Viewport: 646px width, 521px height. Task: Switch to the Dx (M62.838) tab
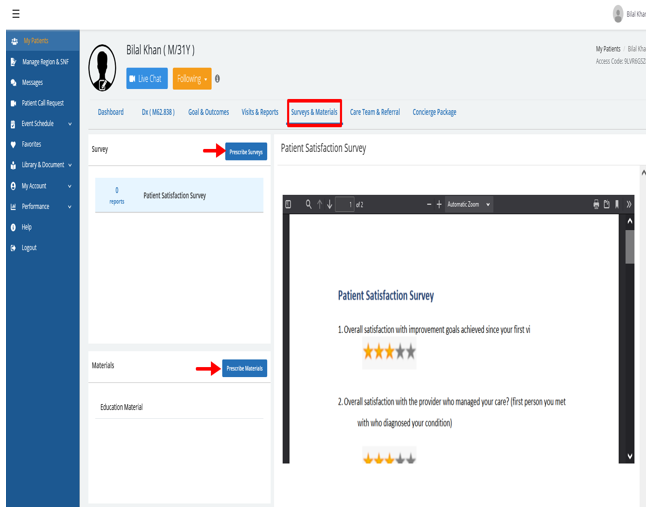(x=158, y=112)
